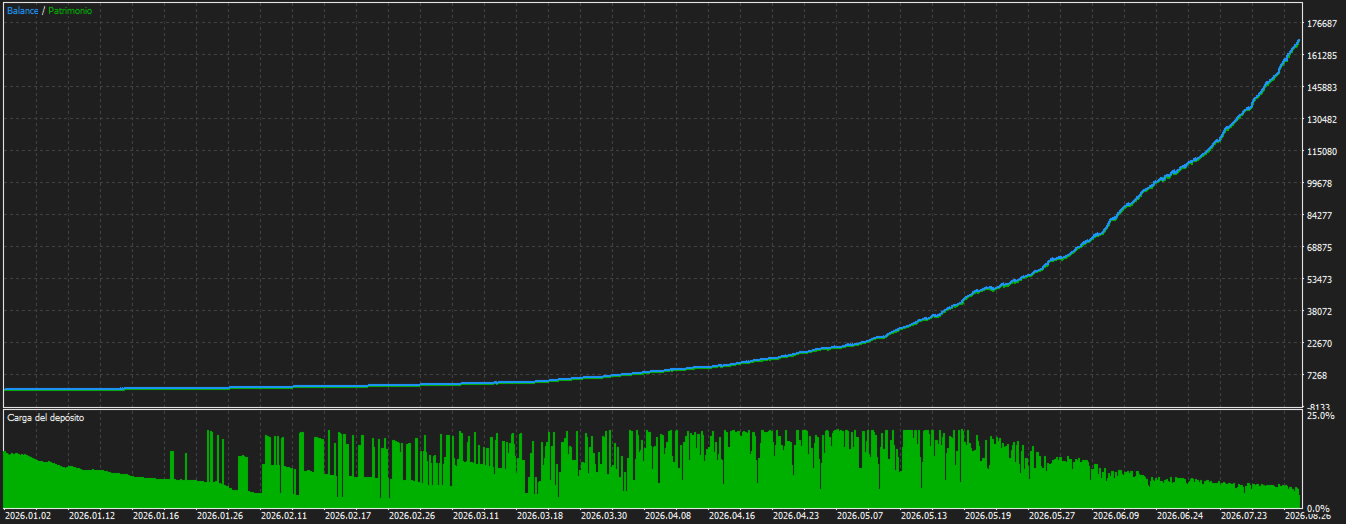
Task: Select the 2026.04.08 date label
Action: pyautogui.click(x=668, y=517)
